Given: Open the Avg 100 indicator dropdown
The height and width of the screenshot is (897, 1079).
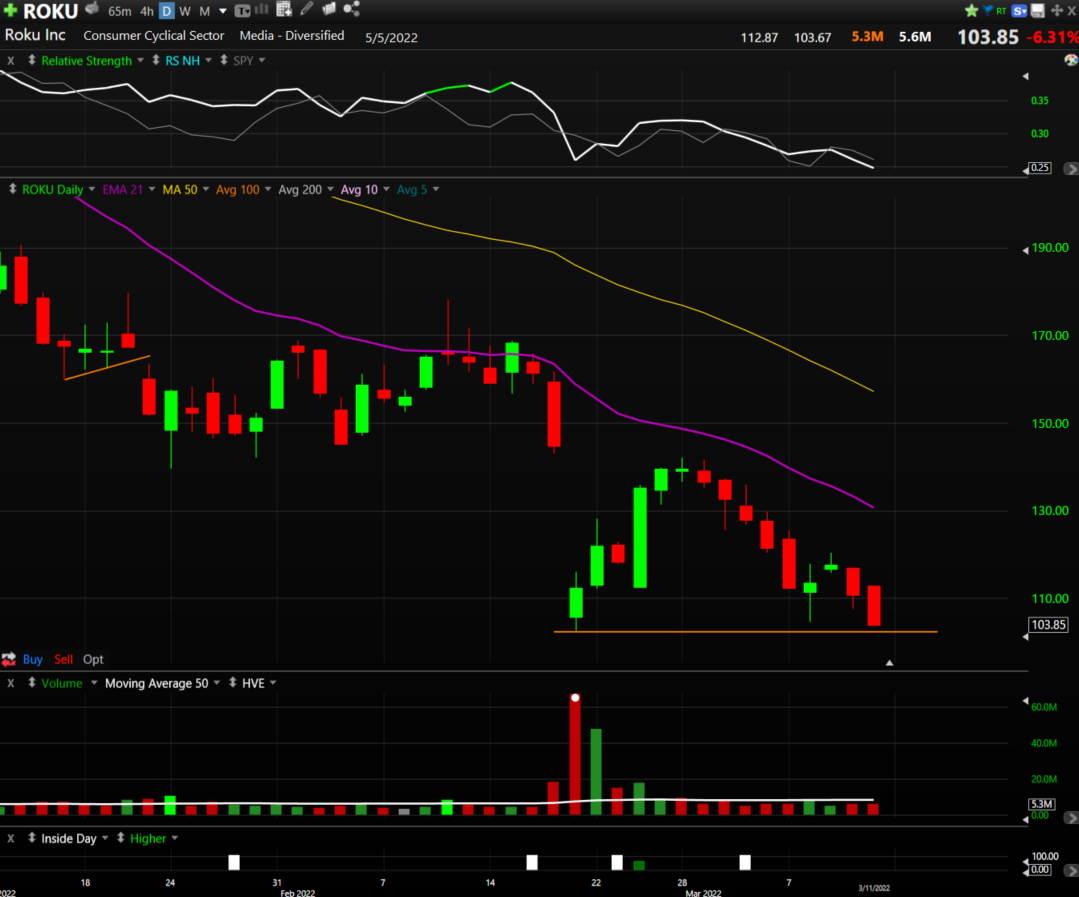Looking at the screenshot, I should tap(268, 188).
